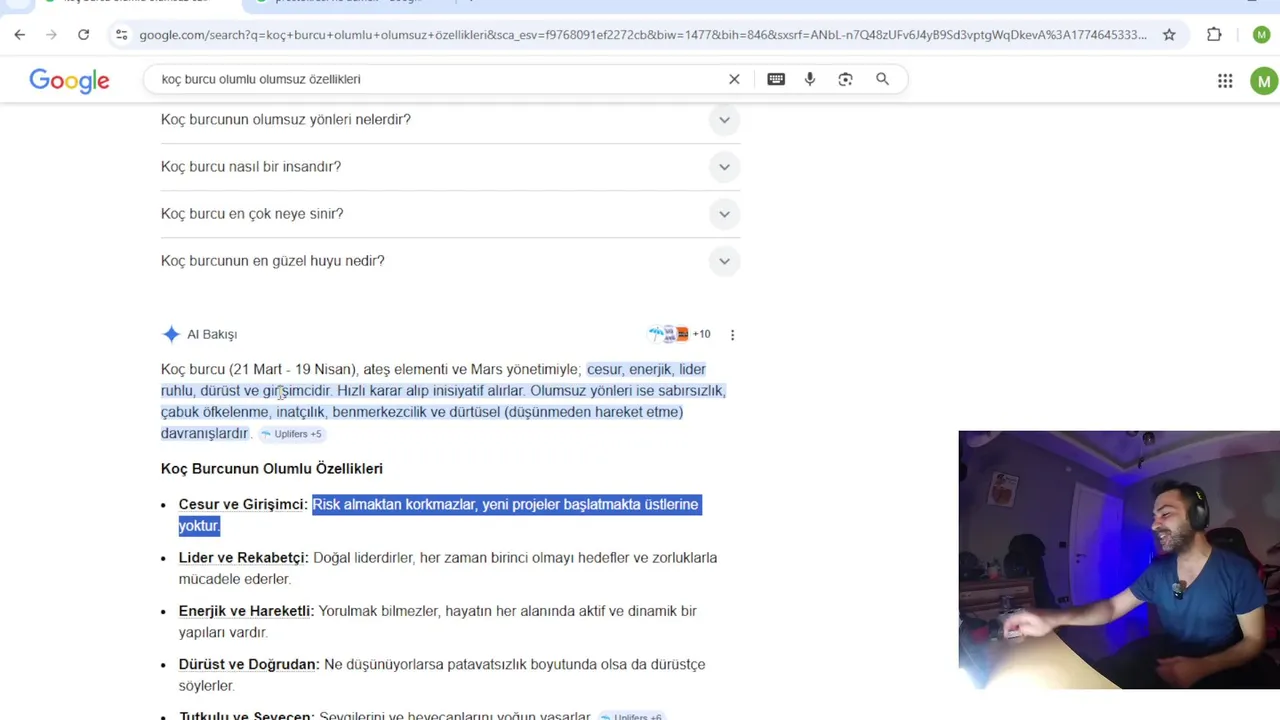This screenshot has width=1280, height=720.
Task: Go to Google homepage via logo
Action: [69, 80]
